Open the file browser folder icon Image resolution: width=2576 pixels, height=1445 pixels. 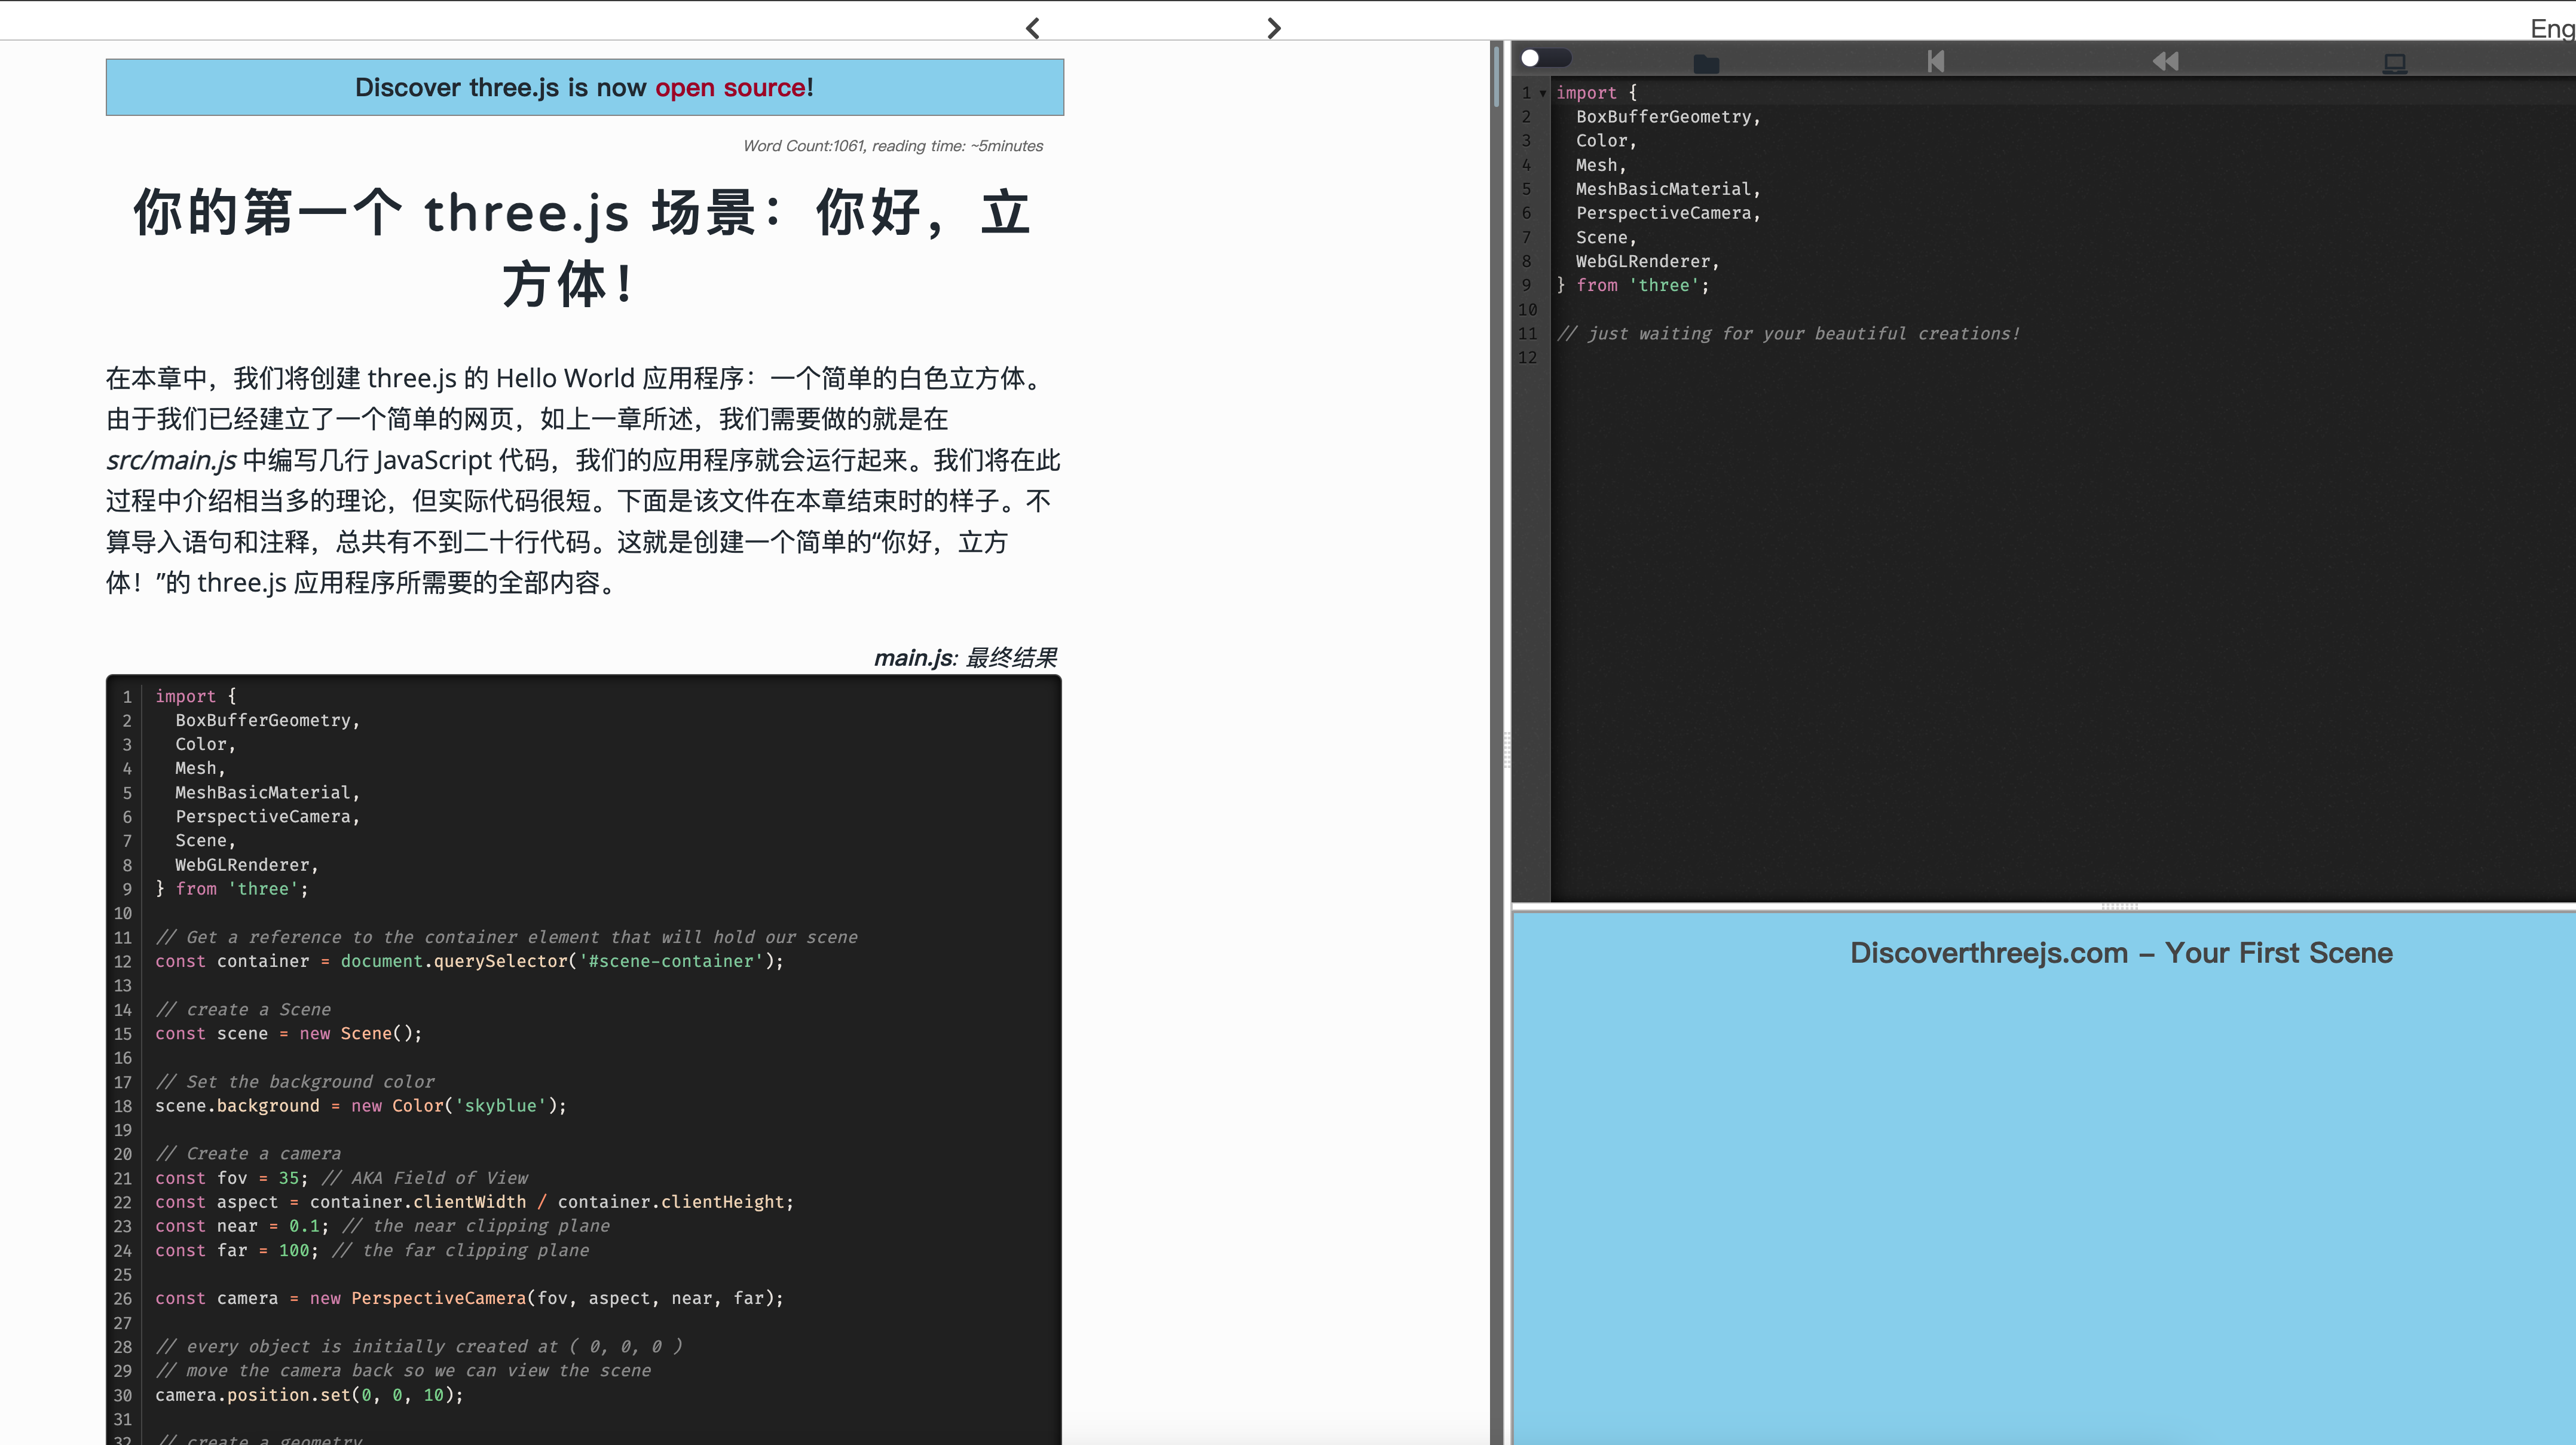pos(1706,63)
